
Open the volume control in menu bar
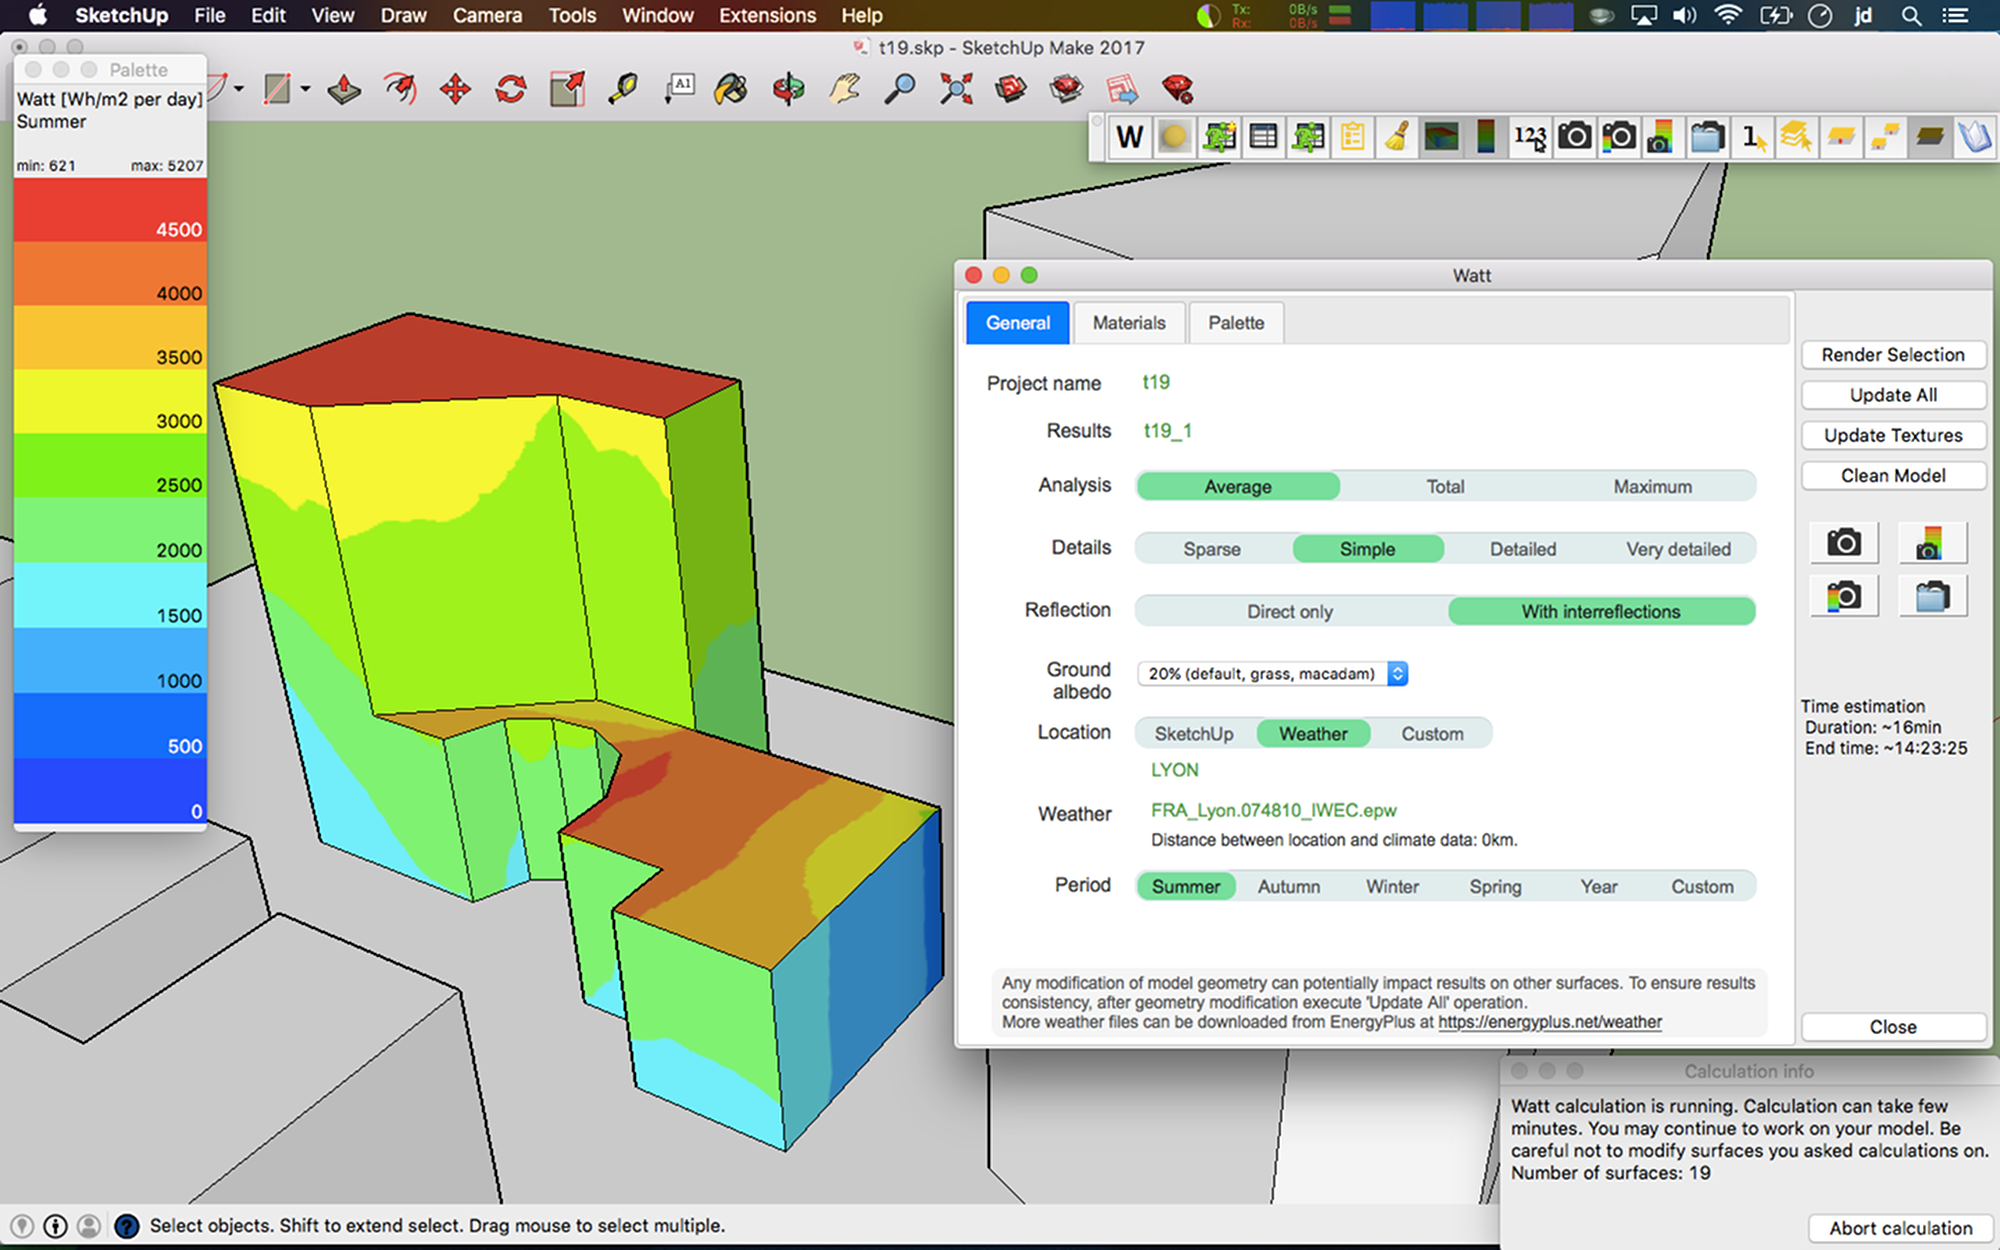pos(1685,16)
